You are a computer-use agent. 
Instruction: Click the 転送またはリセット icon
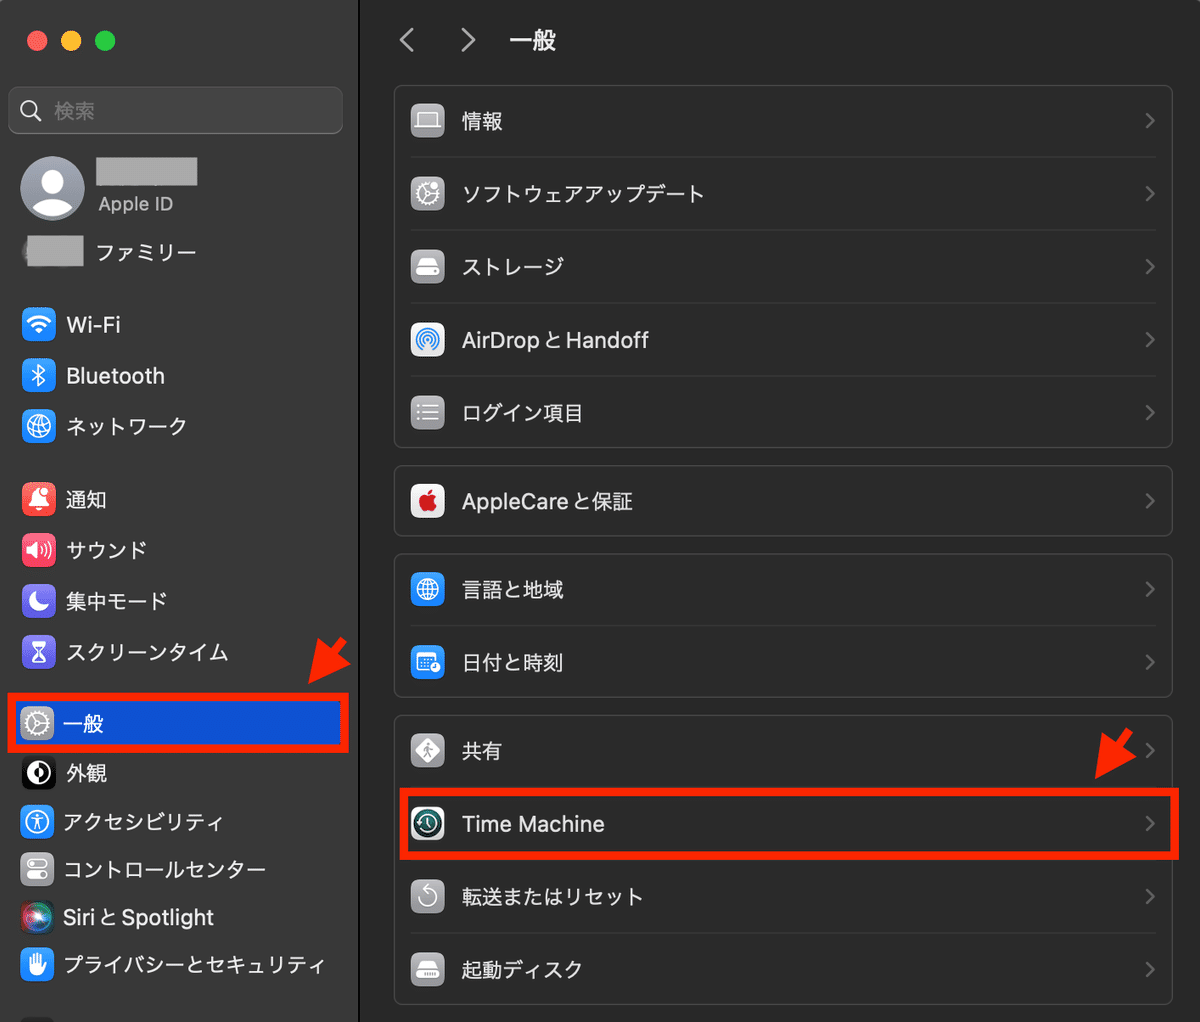428,897
